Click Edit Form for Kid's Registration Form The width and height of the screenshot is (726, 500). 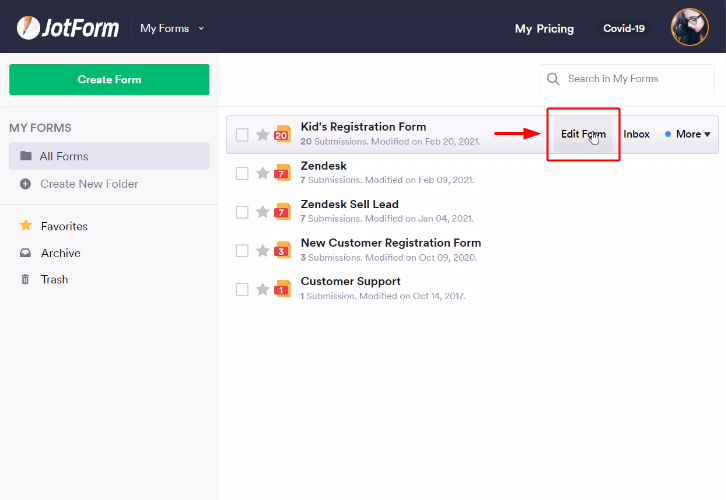click(583, 134)
